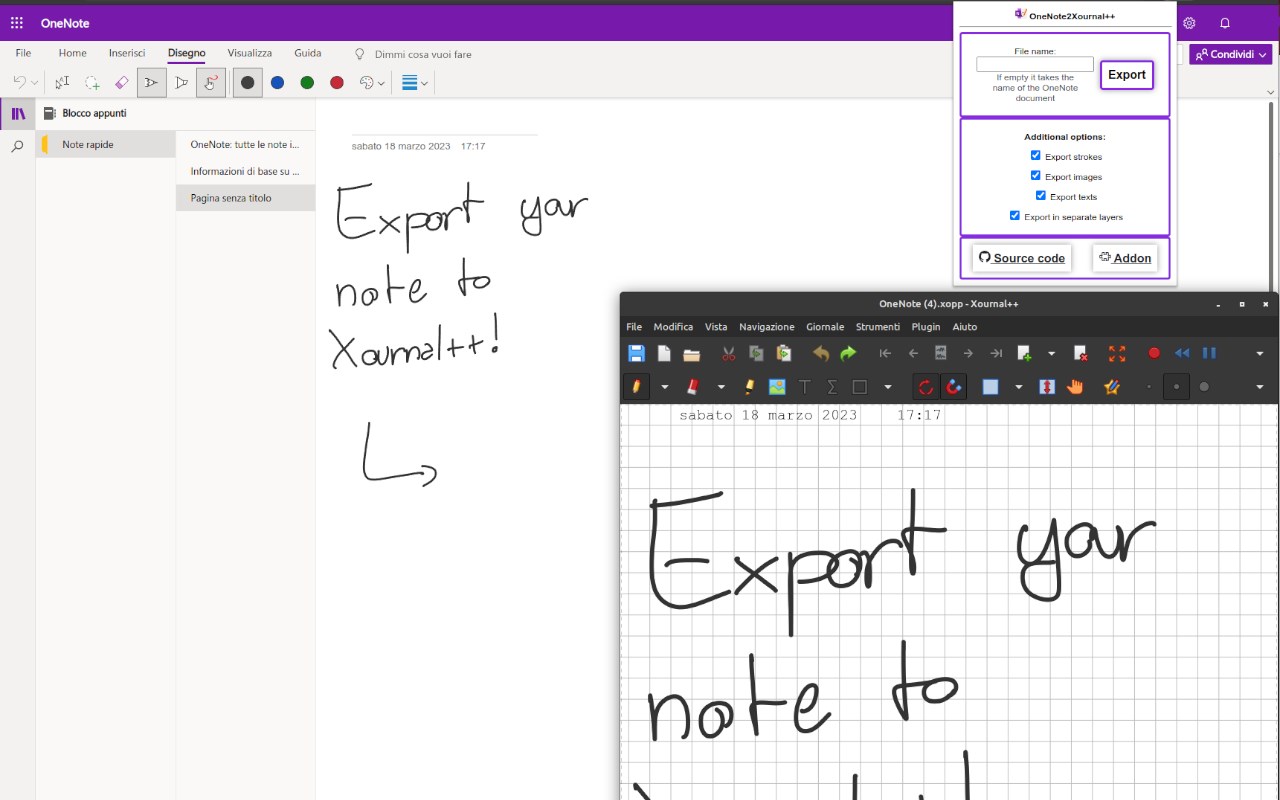Click the LaTeX sigma tool in Xournal++
This screenshot has width=1280, height=800.
(x=832, y=386)
